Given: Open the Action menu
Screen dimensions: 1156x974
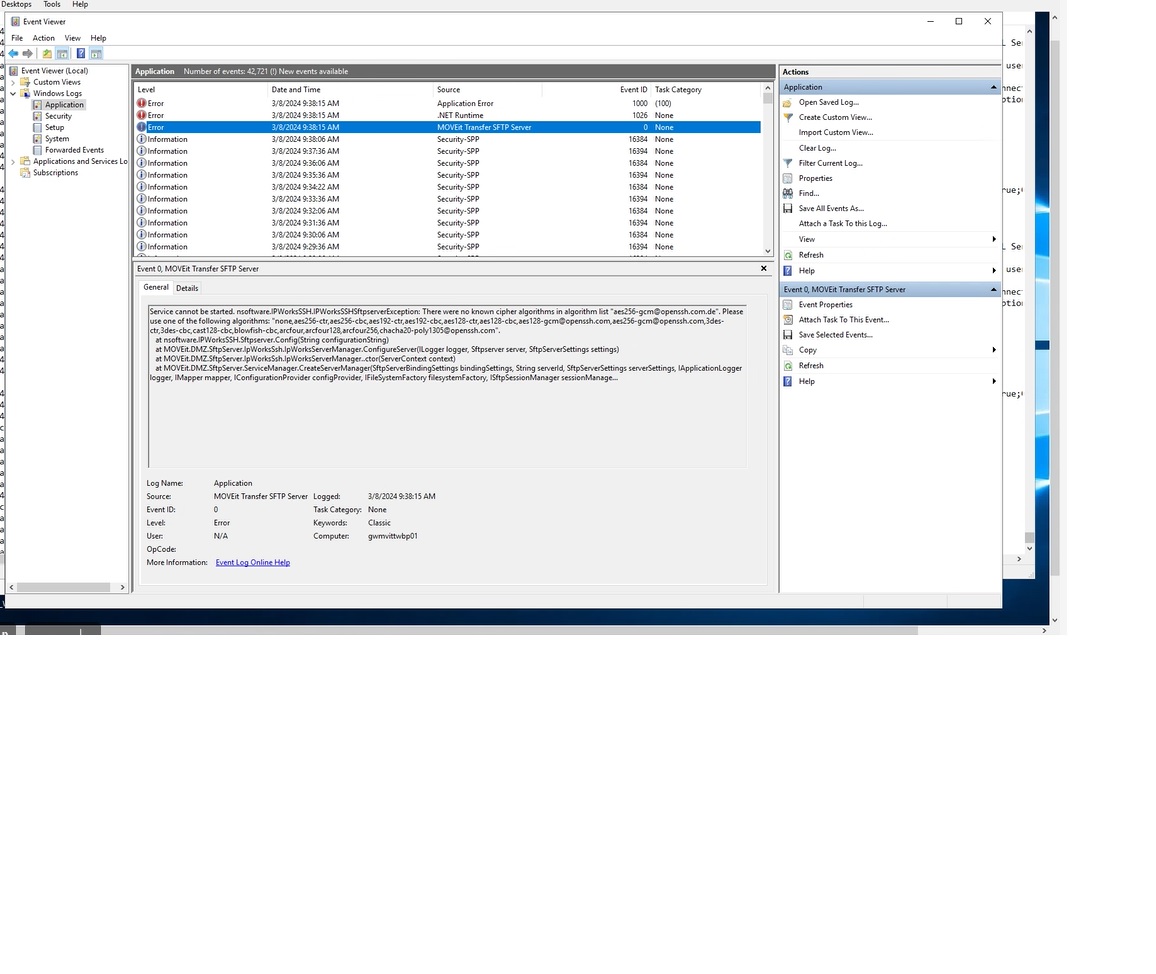Looking at the screenshot, I should coord(43,38).
